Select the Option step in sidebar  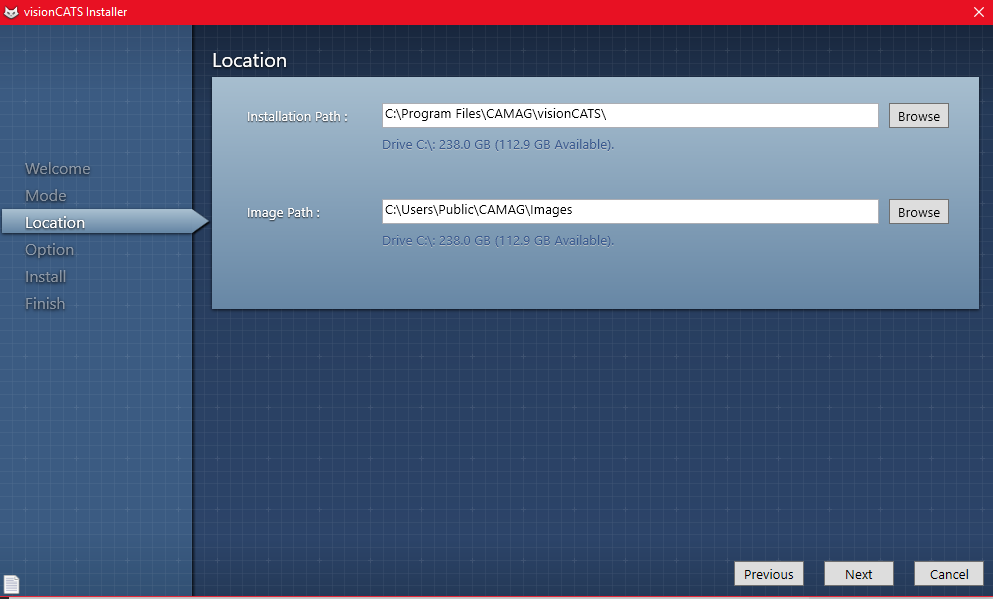[x=49, y=249]
